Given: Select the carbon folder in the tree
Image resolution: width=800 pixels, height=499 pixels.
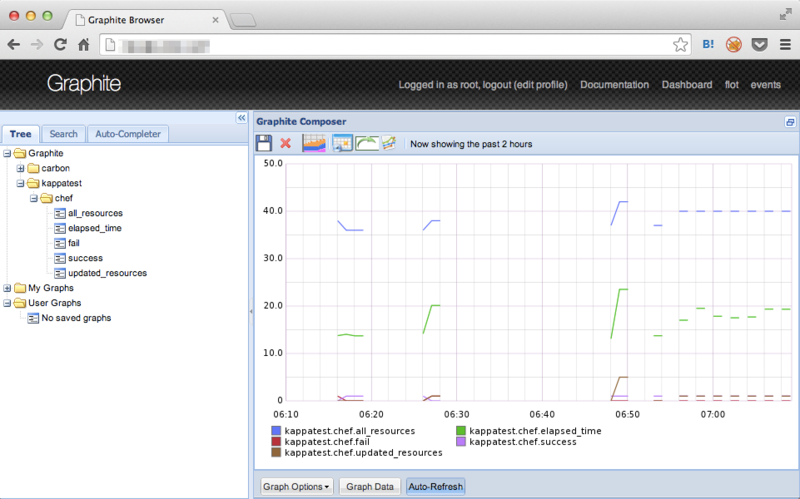Looking at the screenshot, I should 56,168.
